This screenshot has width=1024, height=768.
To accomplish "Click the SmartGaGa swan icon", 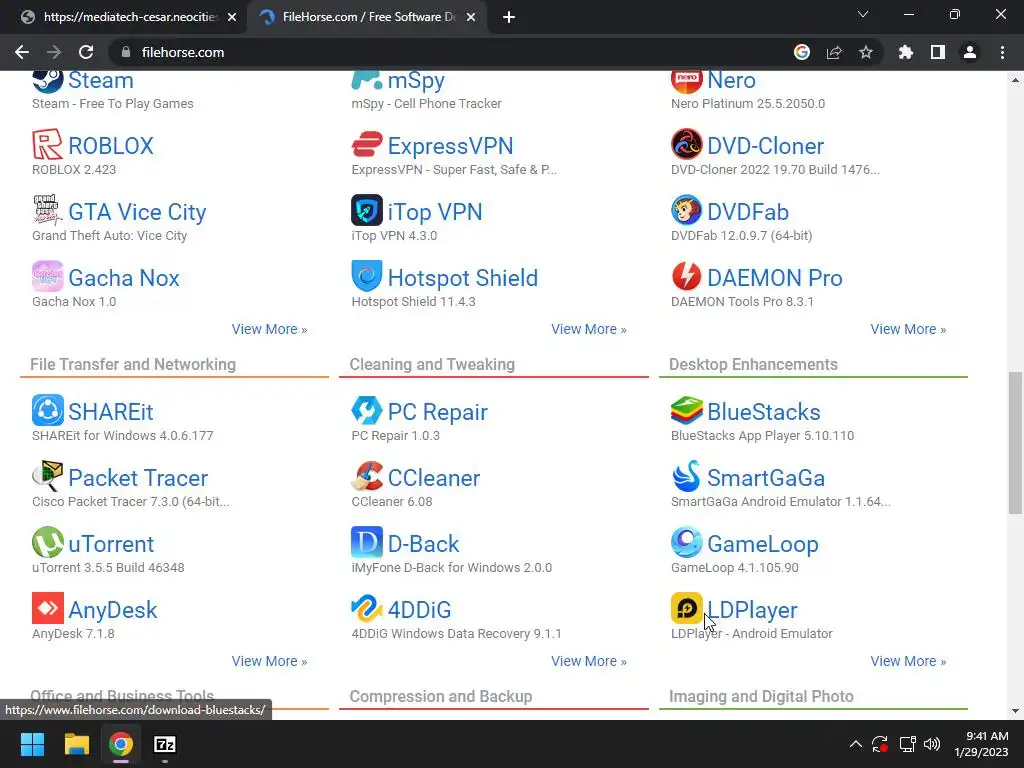I will (686, 476).
